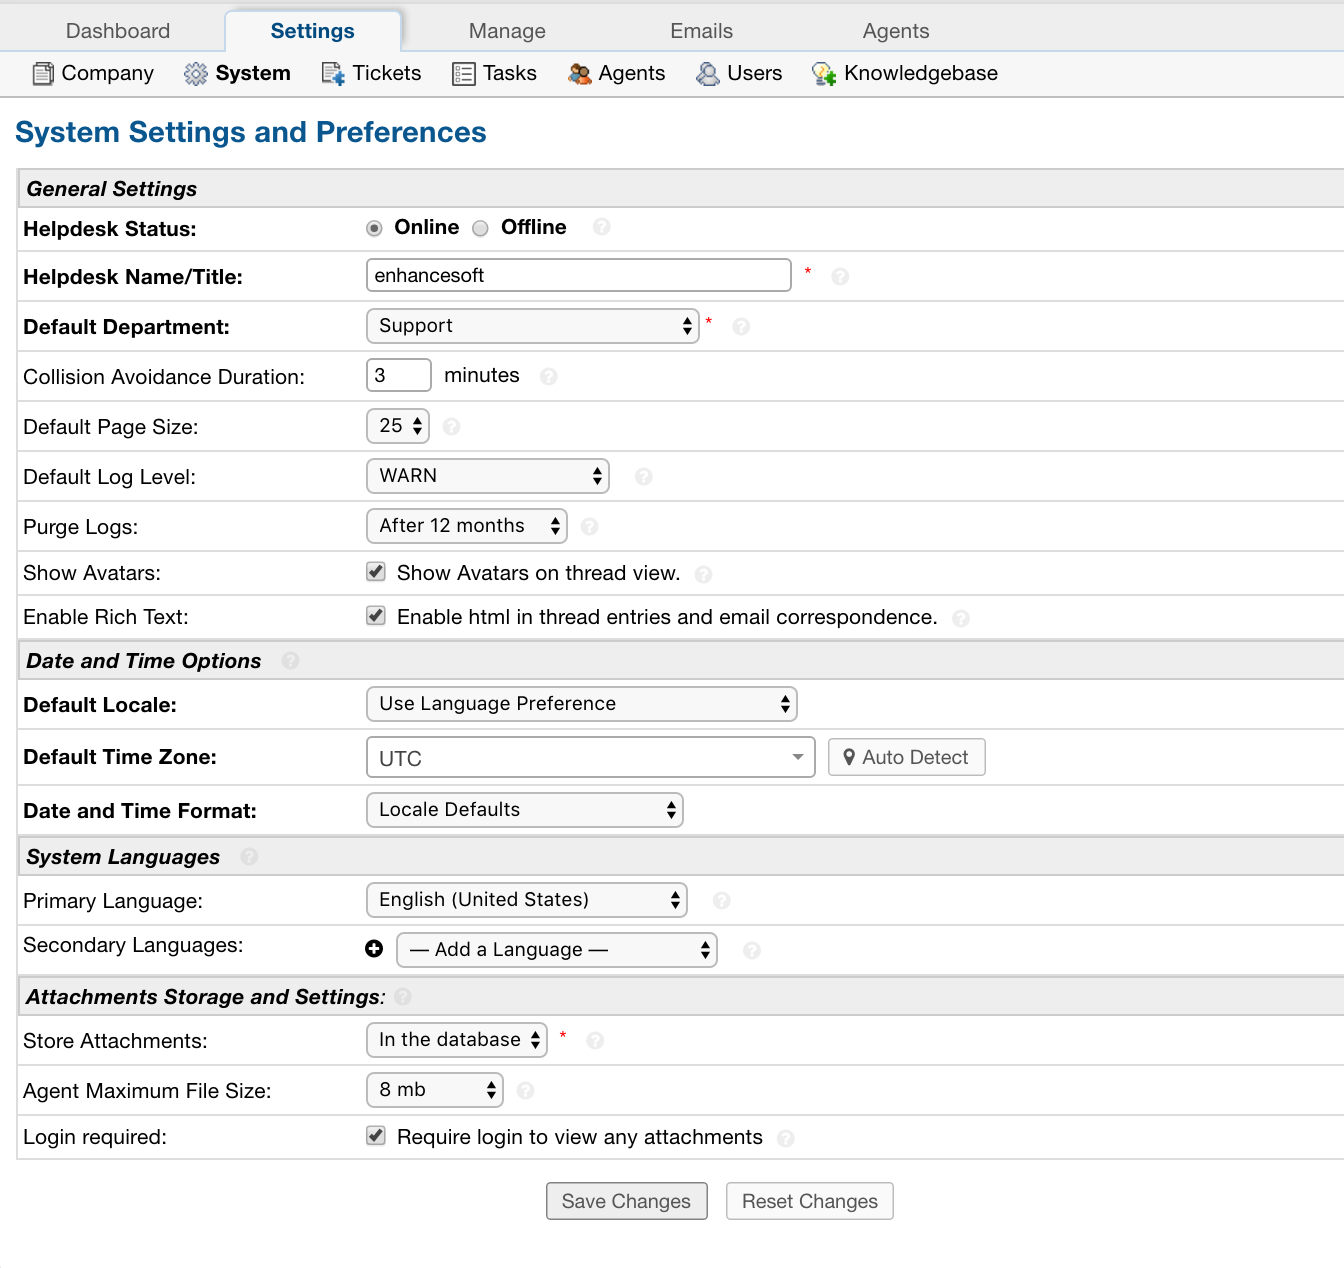Open help tip for Default Department

(x=741, y=326)
